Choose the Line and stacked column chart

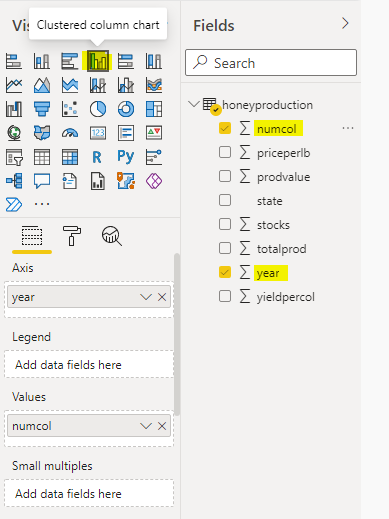98,85
